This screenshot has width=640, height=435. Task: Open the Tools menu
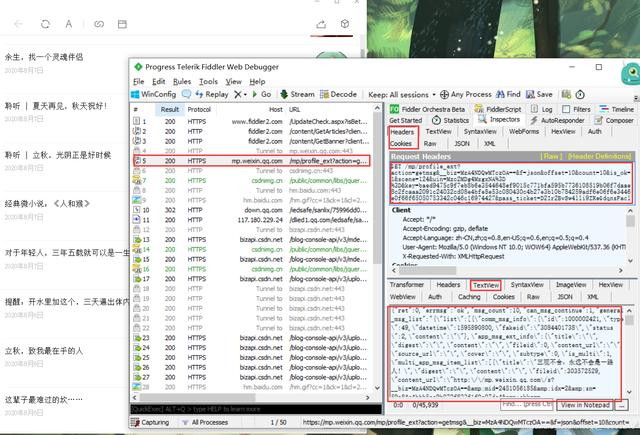(208, 81)
